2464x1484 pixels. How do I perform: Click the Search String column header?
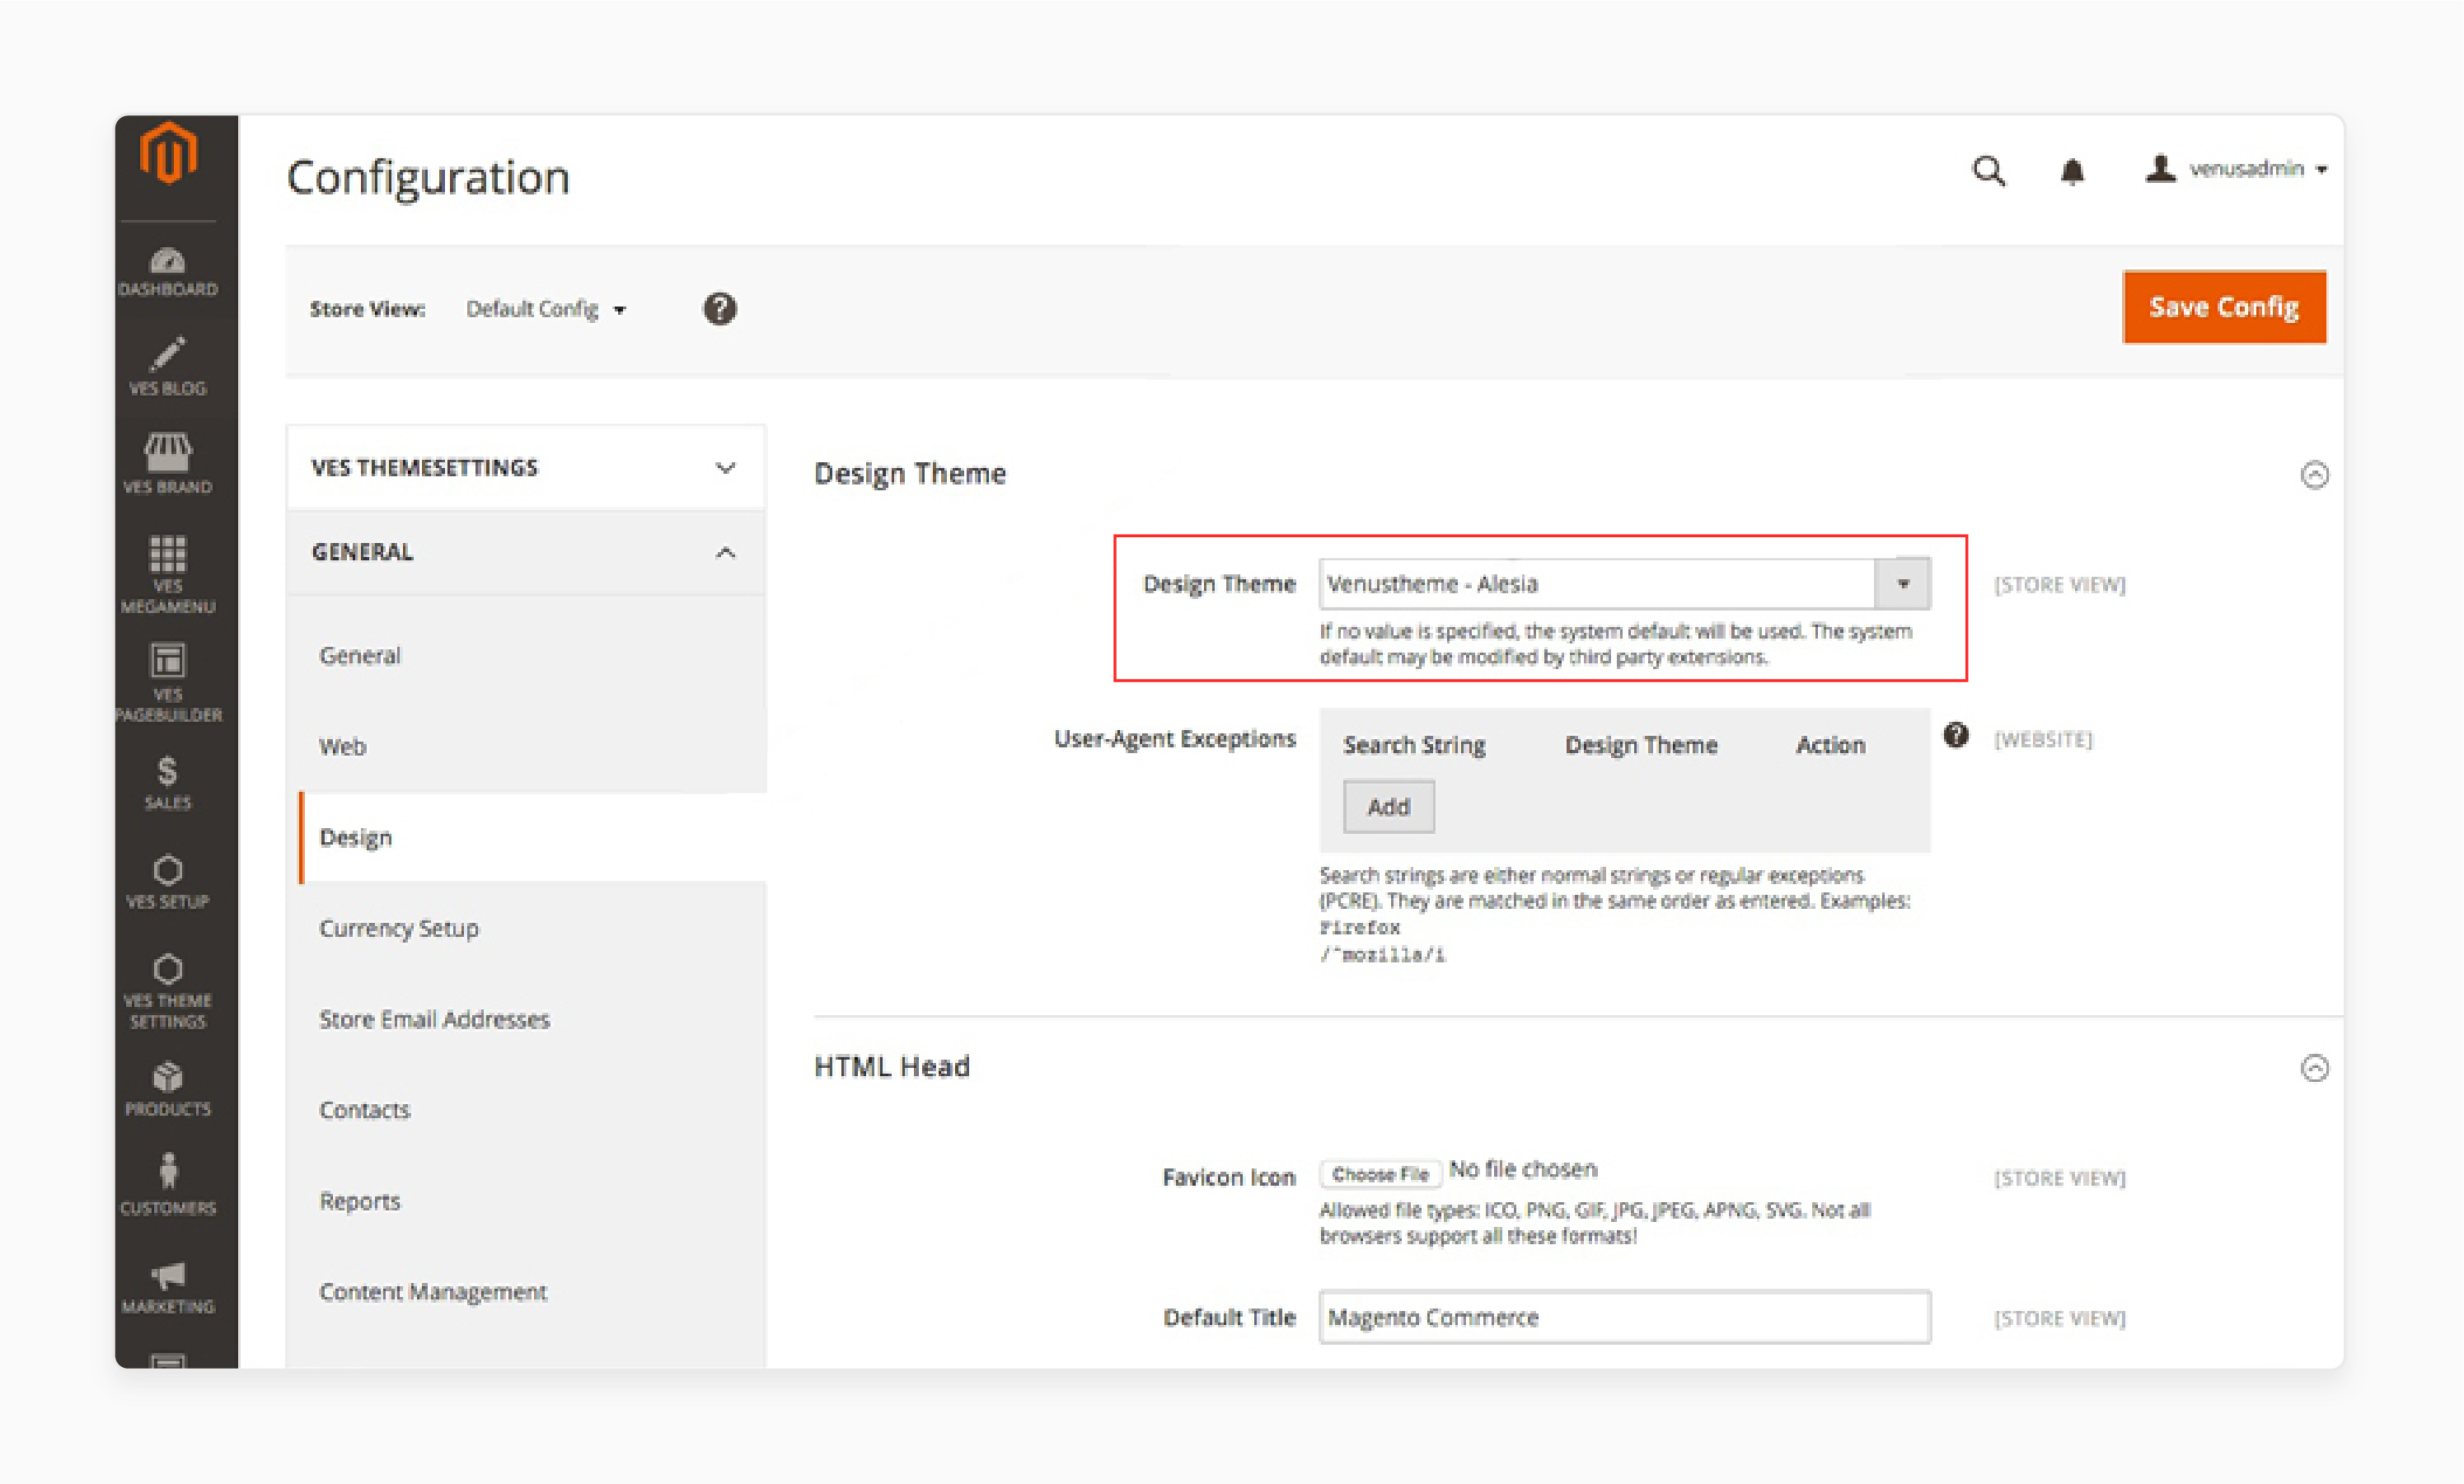pos(1414,745)
